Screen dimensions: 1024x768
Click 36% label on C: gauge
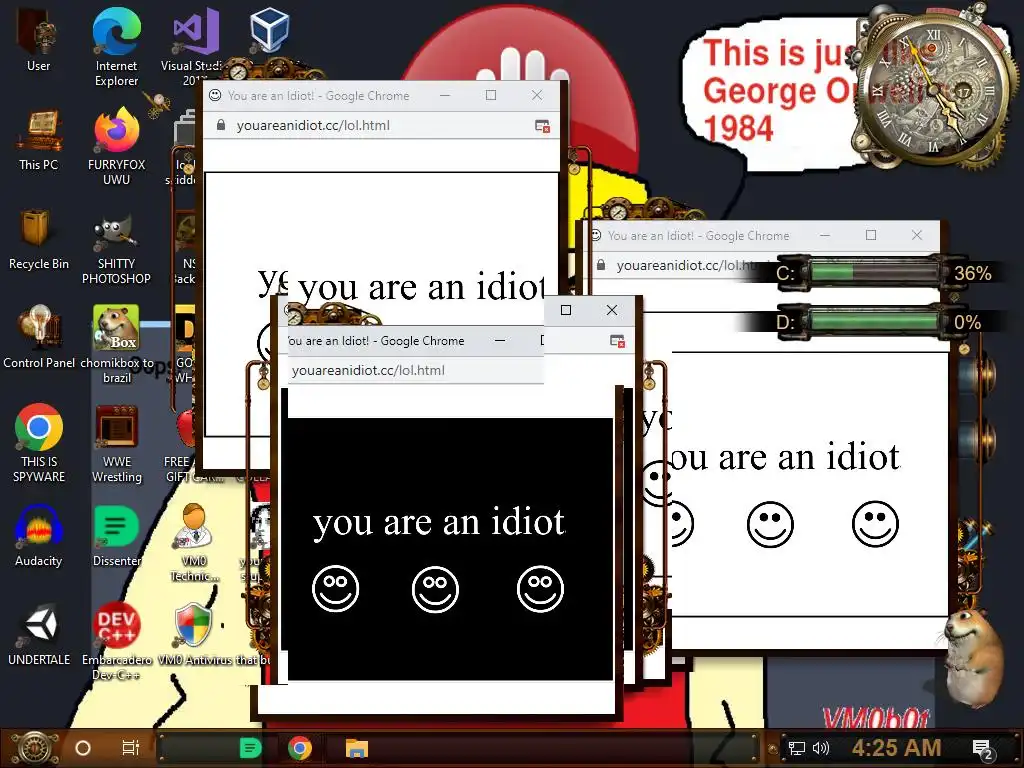[972, 273]
